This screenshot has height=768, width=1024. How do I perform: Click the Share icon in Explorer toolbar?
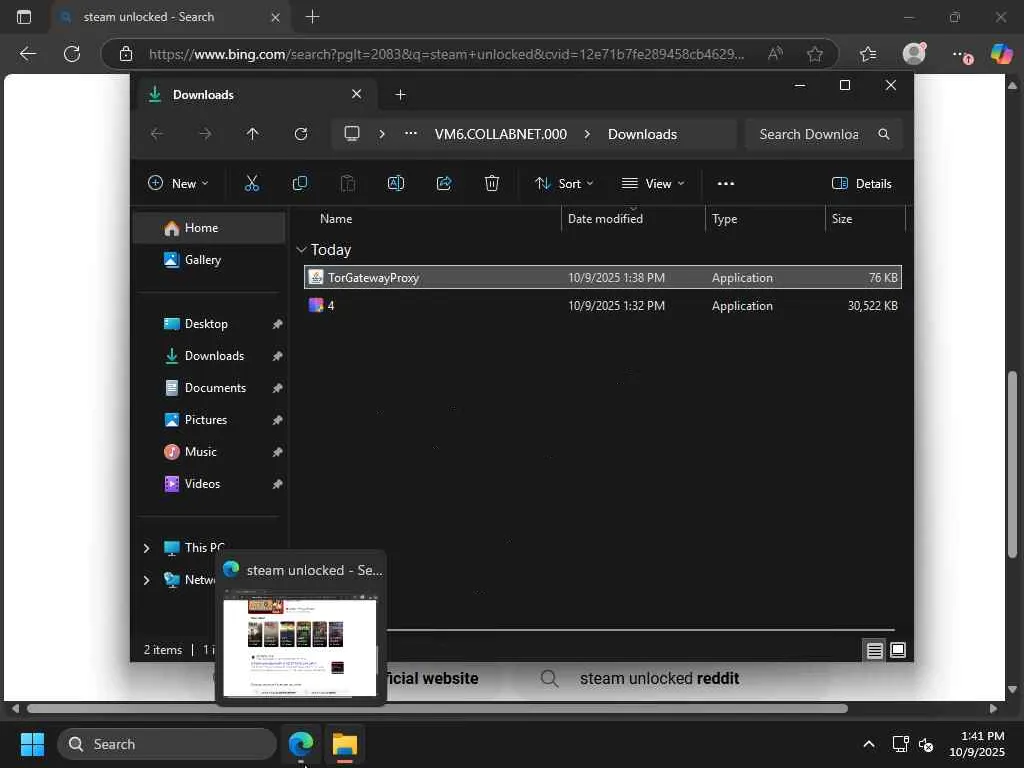(x=444, y=184)
